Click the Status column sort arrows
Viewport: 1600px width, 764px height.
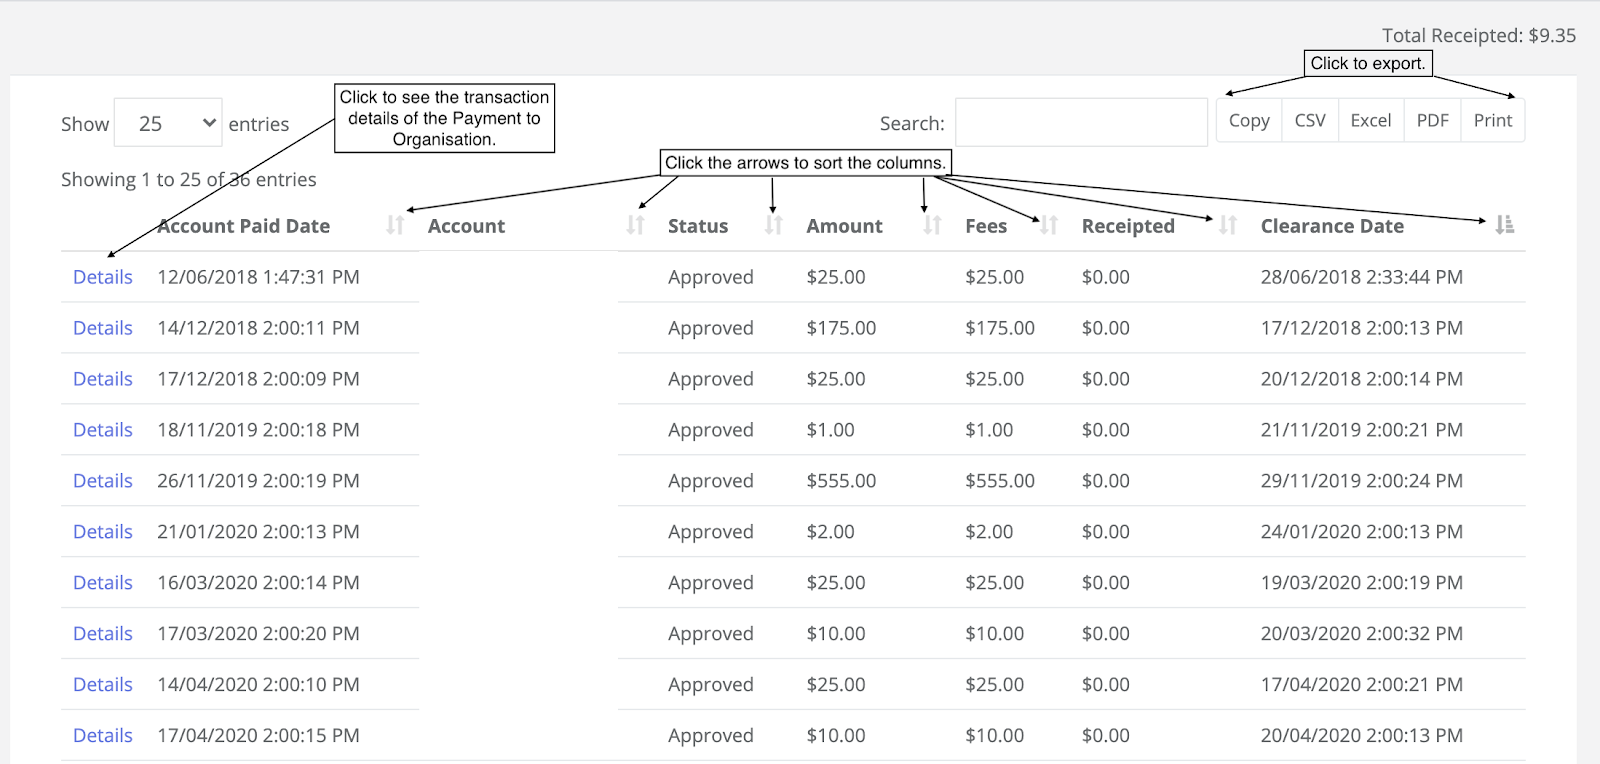coord(773,225)
